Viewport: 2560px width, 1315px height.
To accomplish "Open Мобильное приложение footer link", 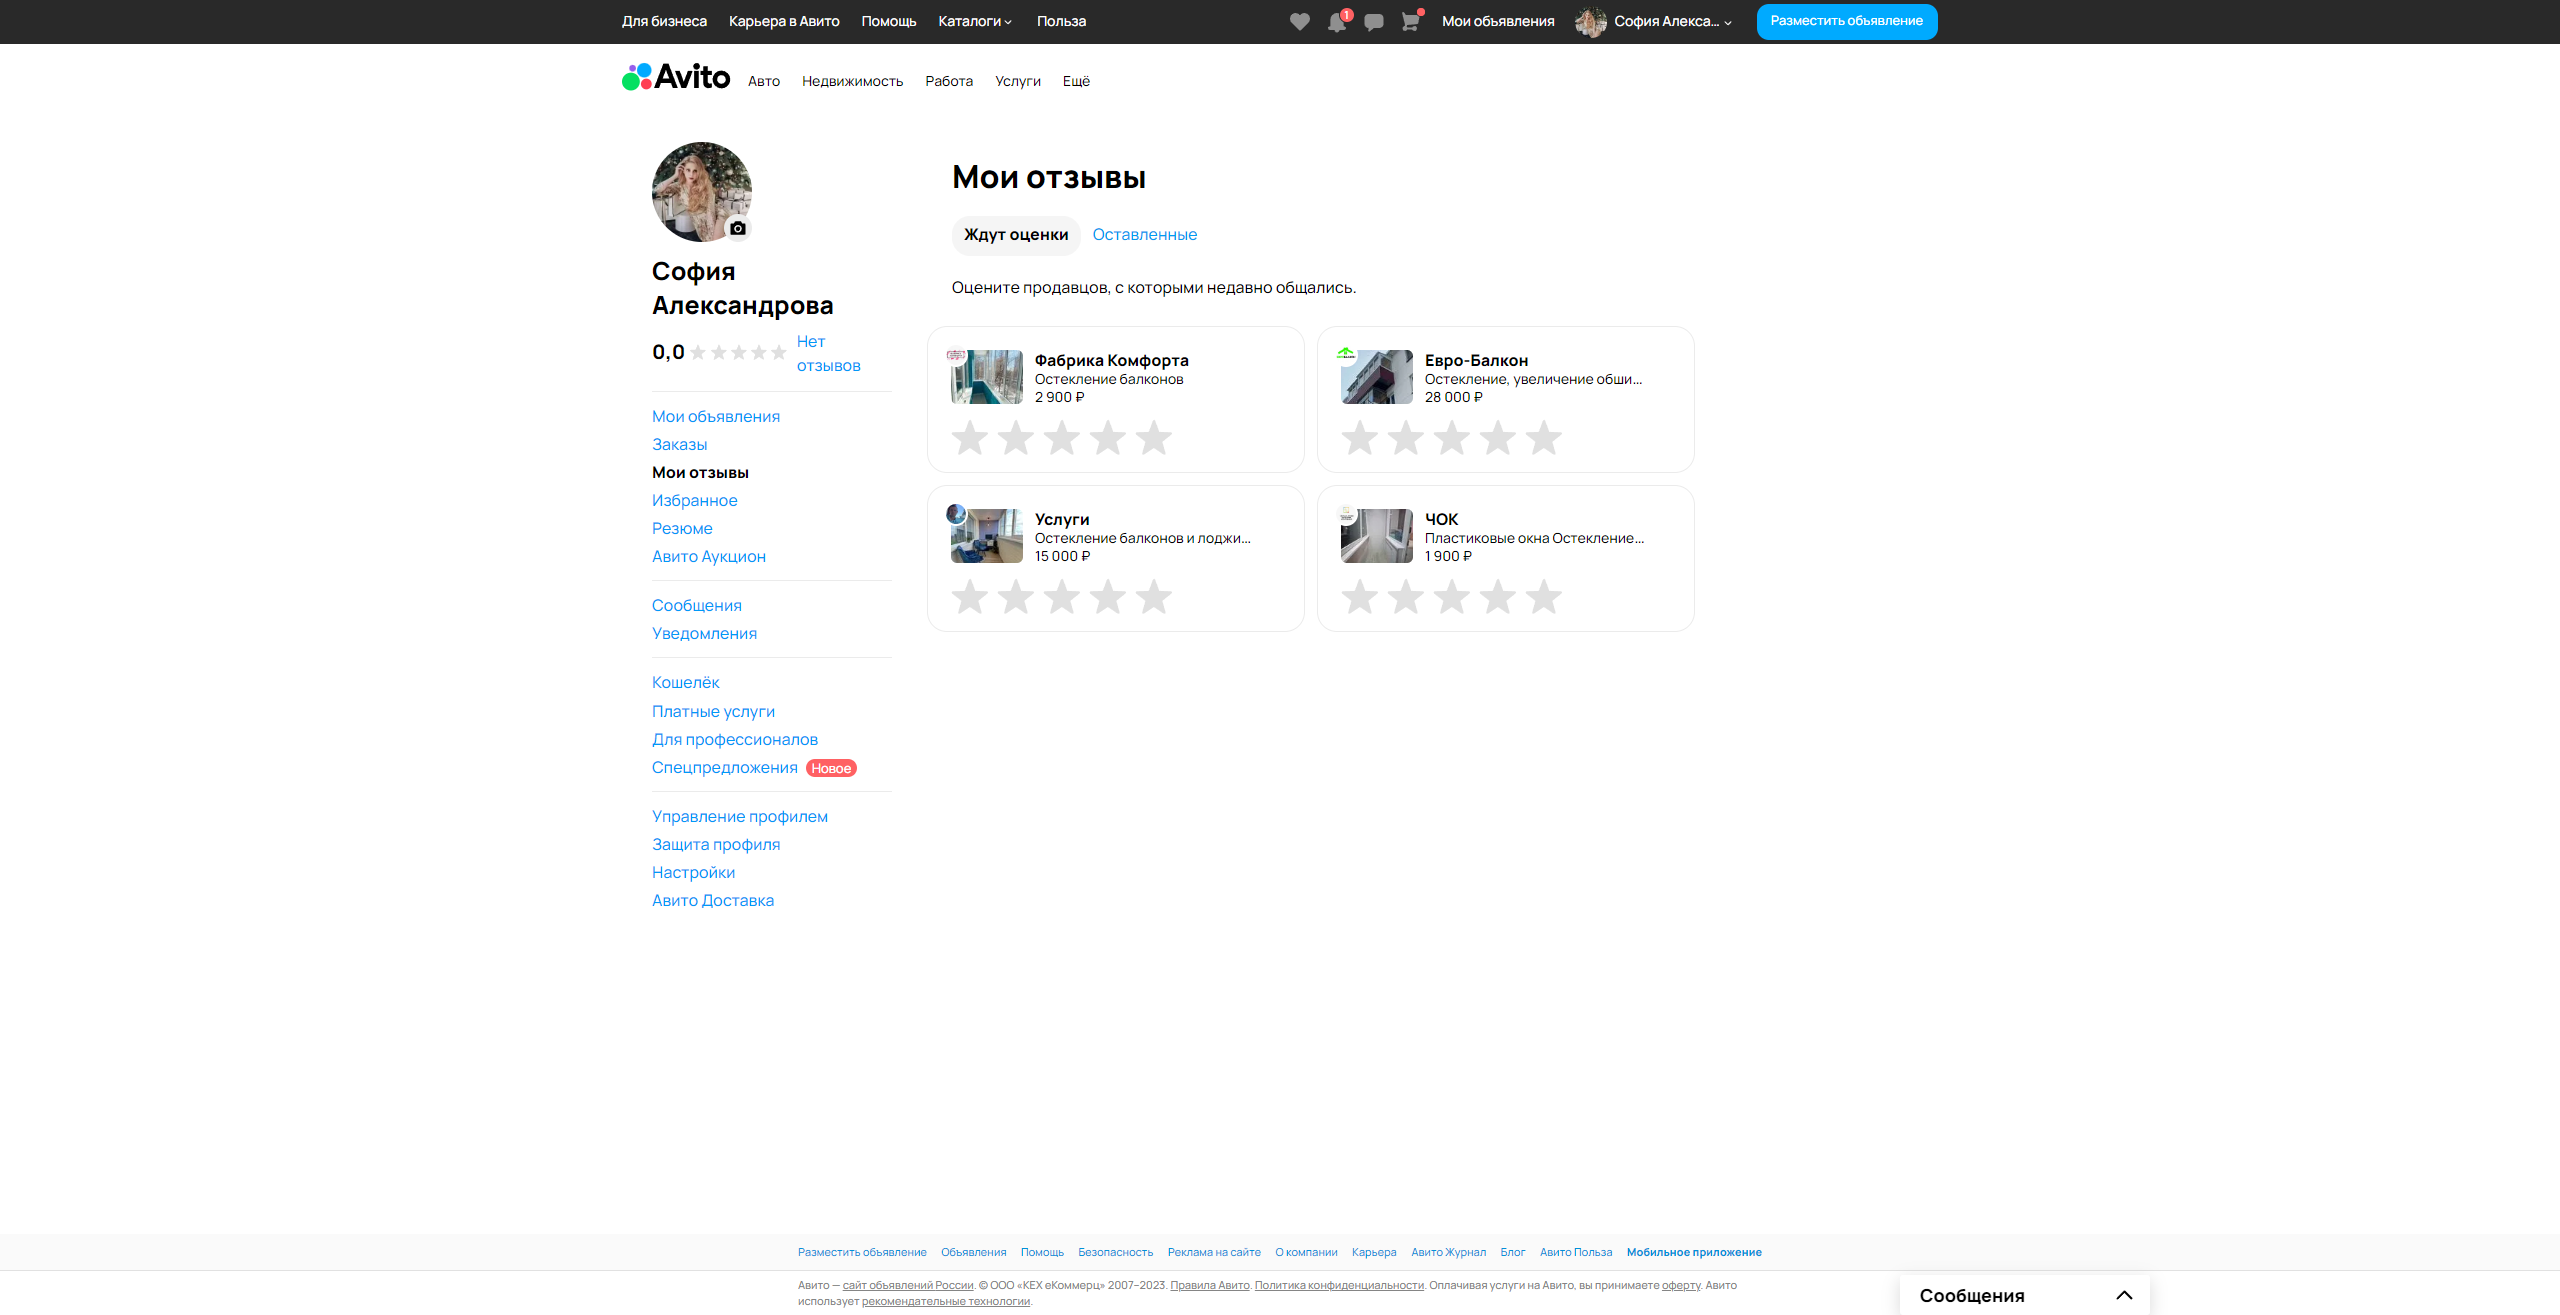I will [1694, 1252].
